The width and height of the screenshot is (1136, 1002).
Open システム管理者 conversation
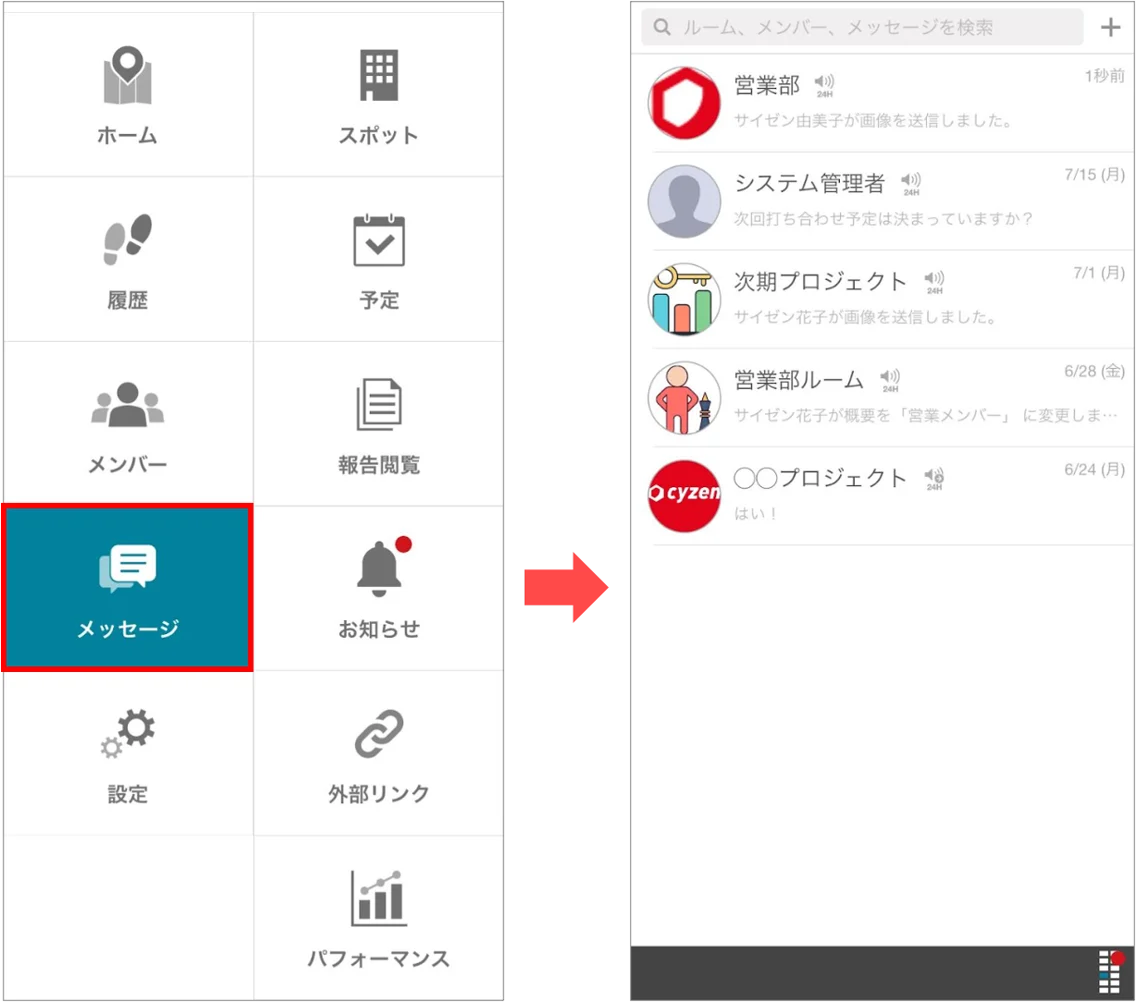pos(882,201)
